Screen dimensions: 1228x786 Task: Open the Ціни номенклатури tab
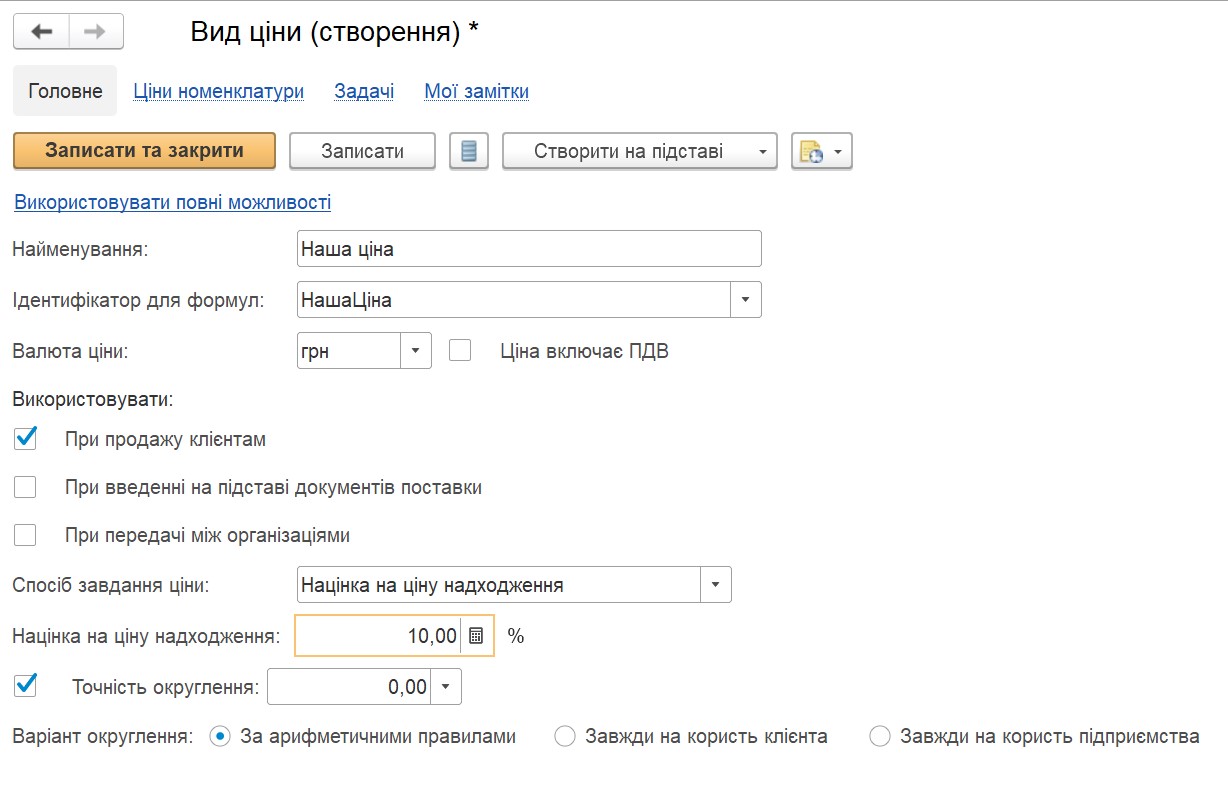coord(219,91)
